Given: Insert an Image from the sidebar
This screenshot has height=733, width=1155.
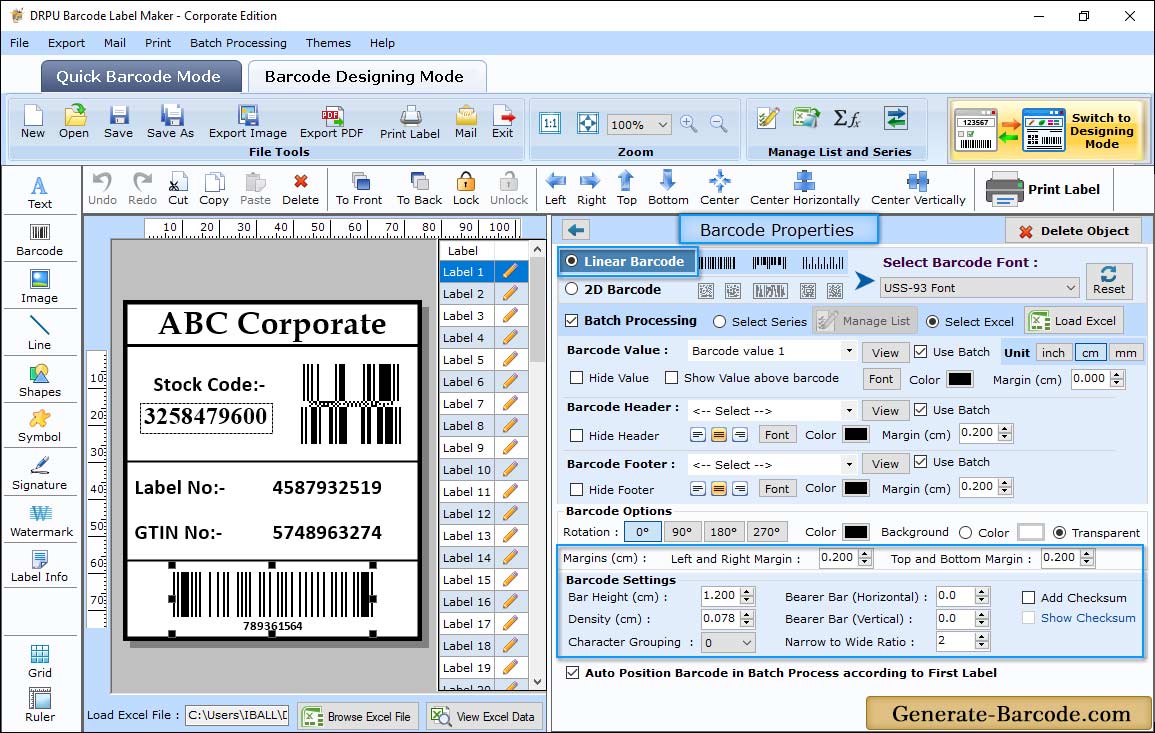Looking at the screenshot, I should click(40, 287).
